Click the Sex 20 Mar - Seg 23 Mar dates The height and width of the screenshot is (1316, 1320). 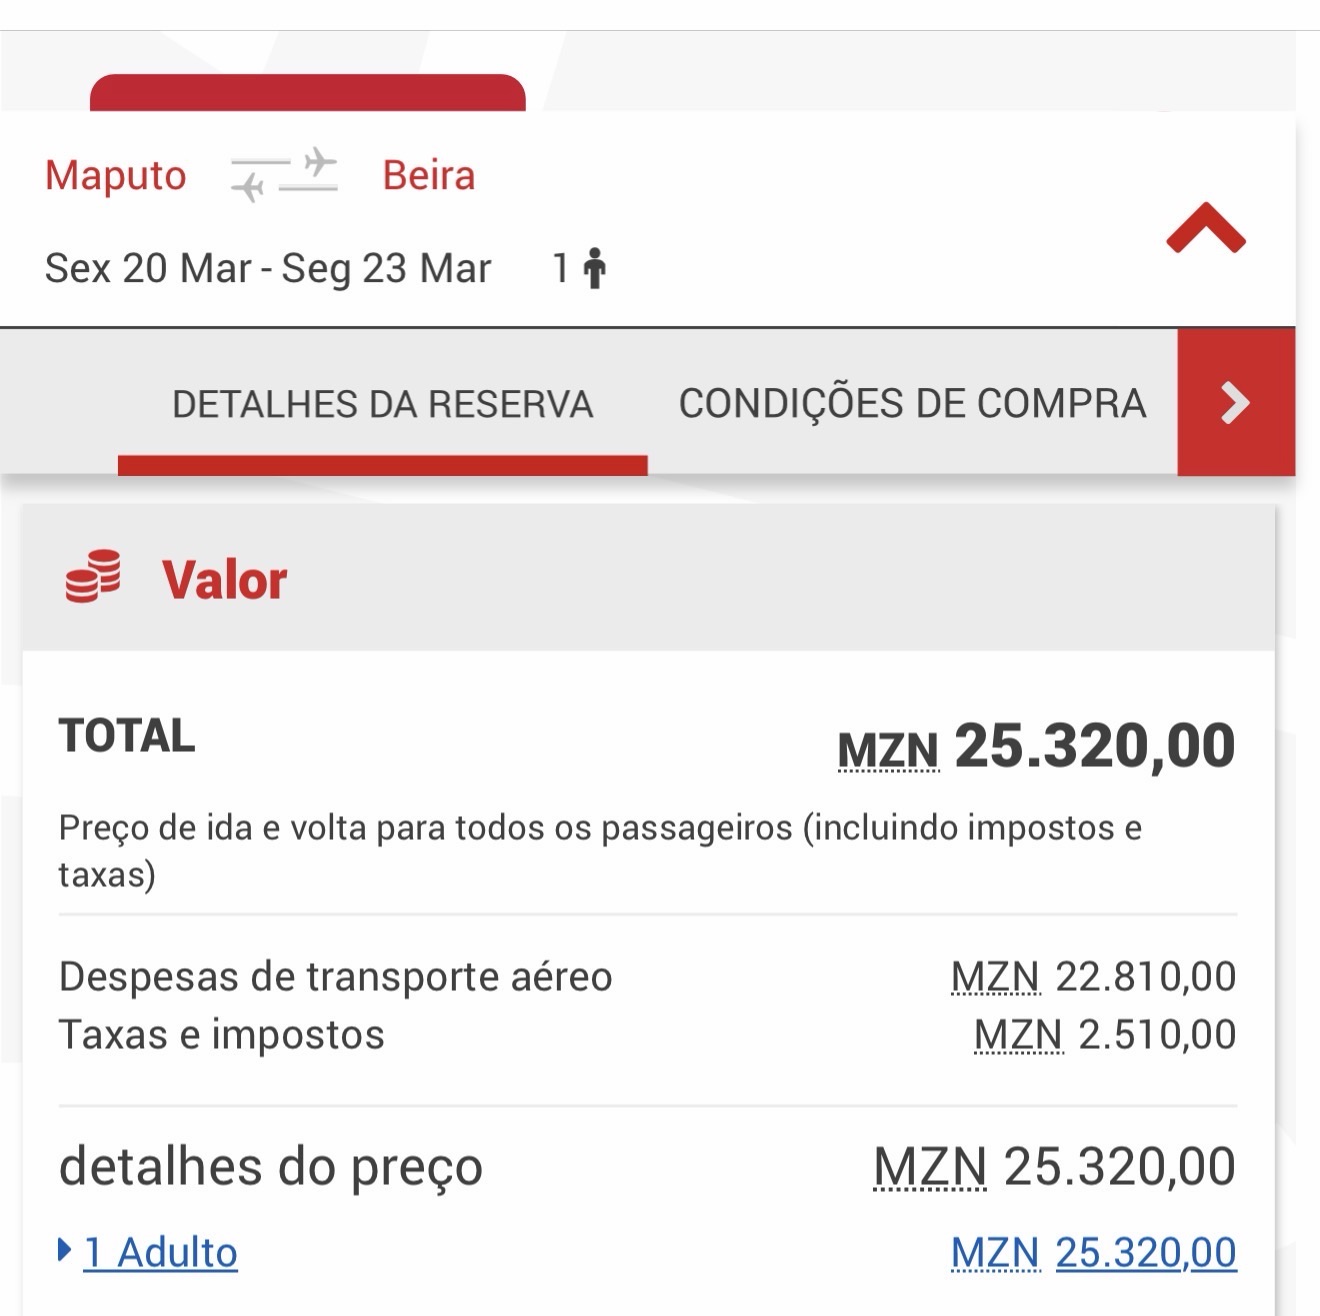point(268,268)
